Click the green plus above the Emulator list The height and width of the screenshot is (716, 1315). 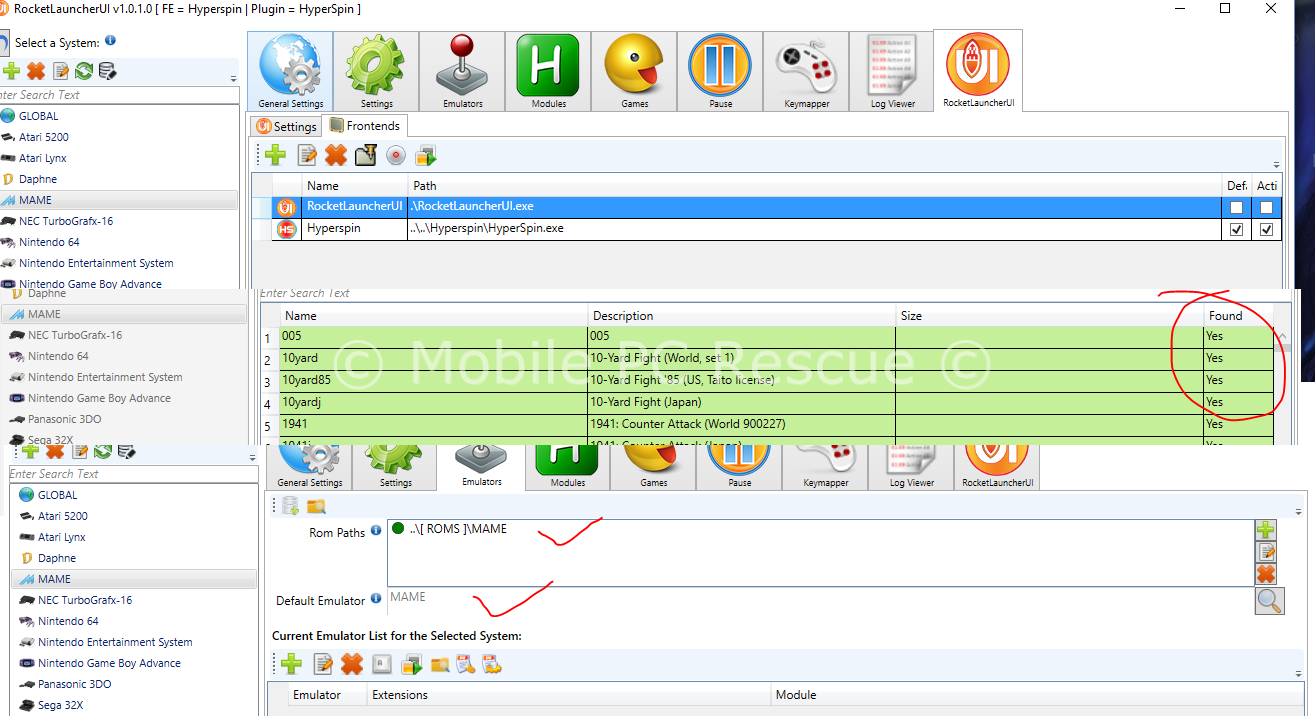coord(291,664)
